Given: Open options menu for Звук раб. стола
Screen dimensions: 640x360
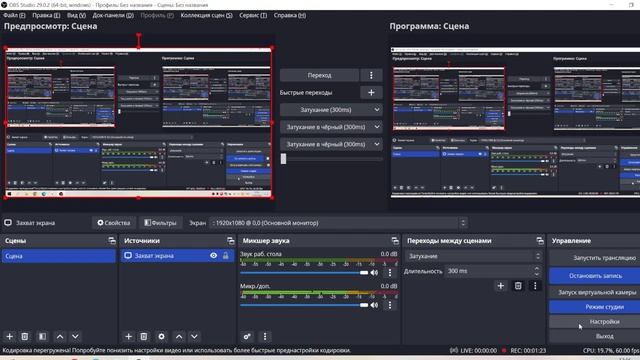Looking at the screenshot, I should (x=390, y=272).
